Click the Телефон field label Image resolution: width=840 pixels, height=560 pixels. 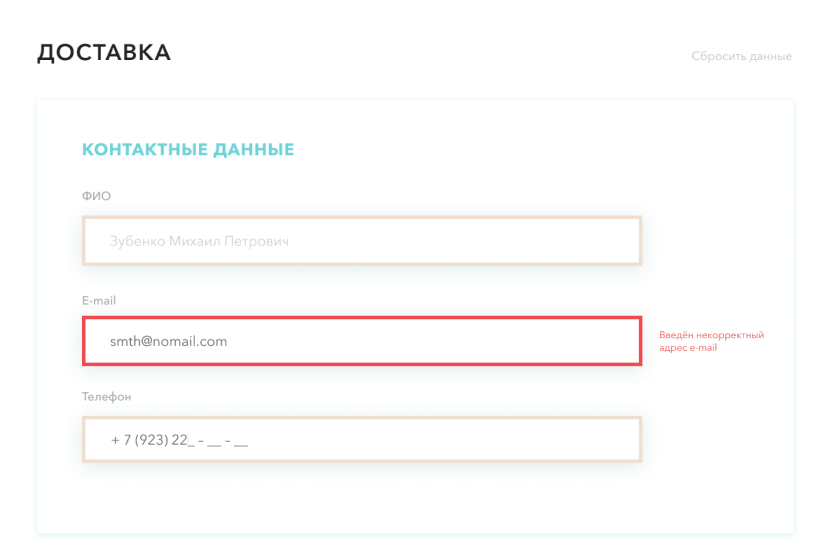[107, 397]
